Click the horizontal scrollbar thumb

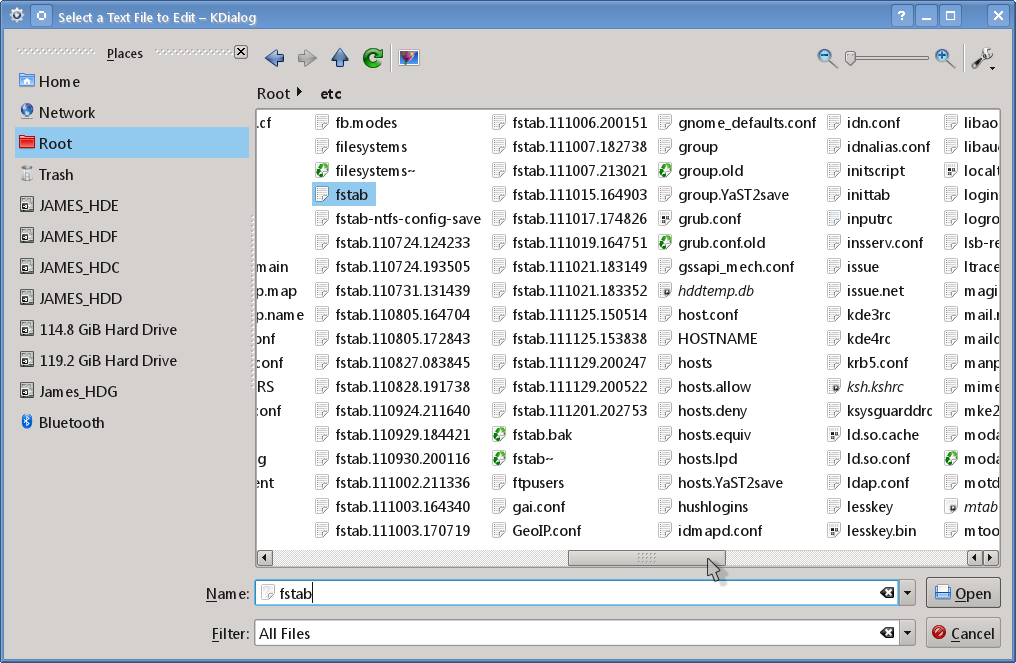(647, 557)
